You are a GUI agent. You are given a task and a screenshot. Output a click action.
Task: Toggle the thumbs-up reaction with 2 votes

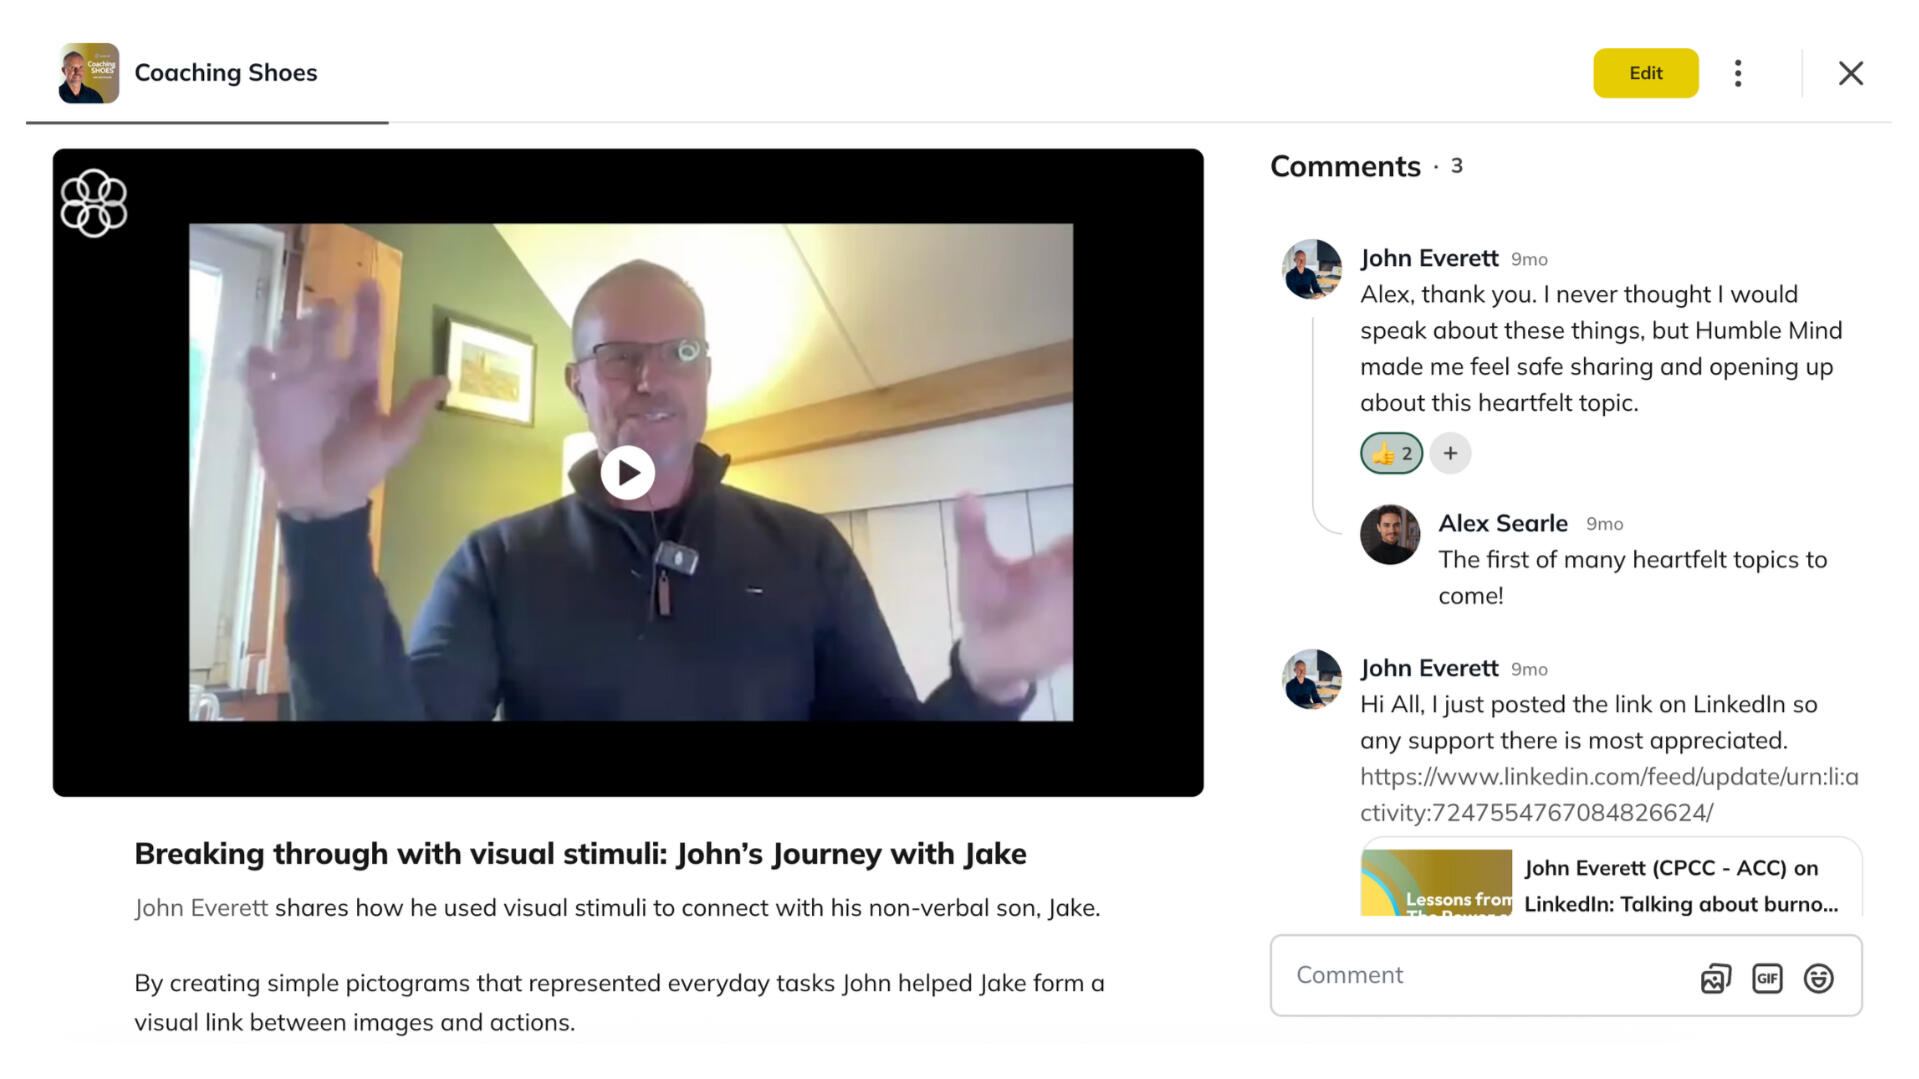(x=1391, y=453)
